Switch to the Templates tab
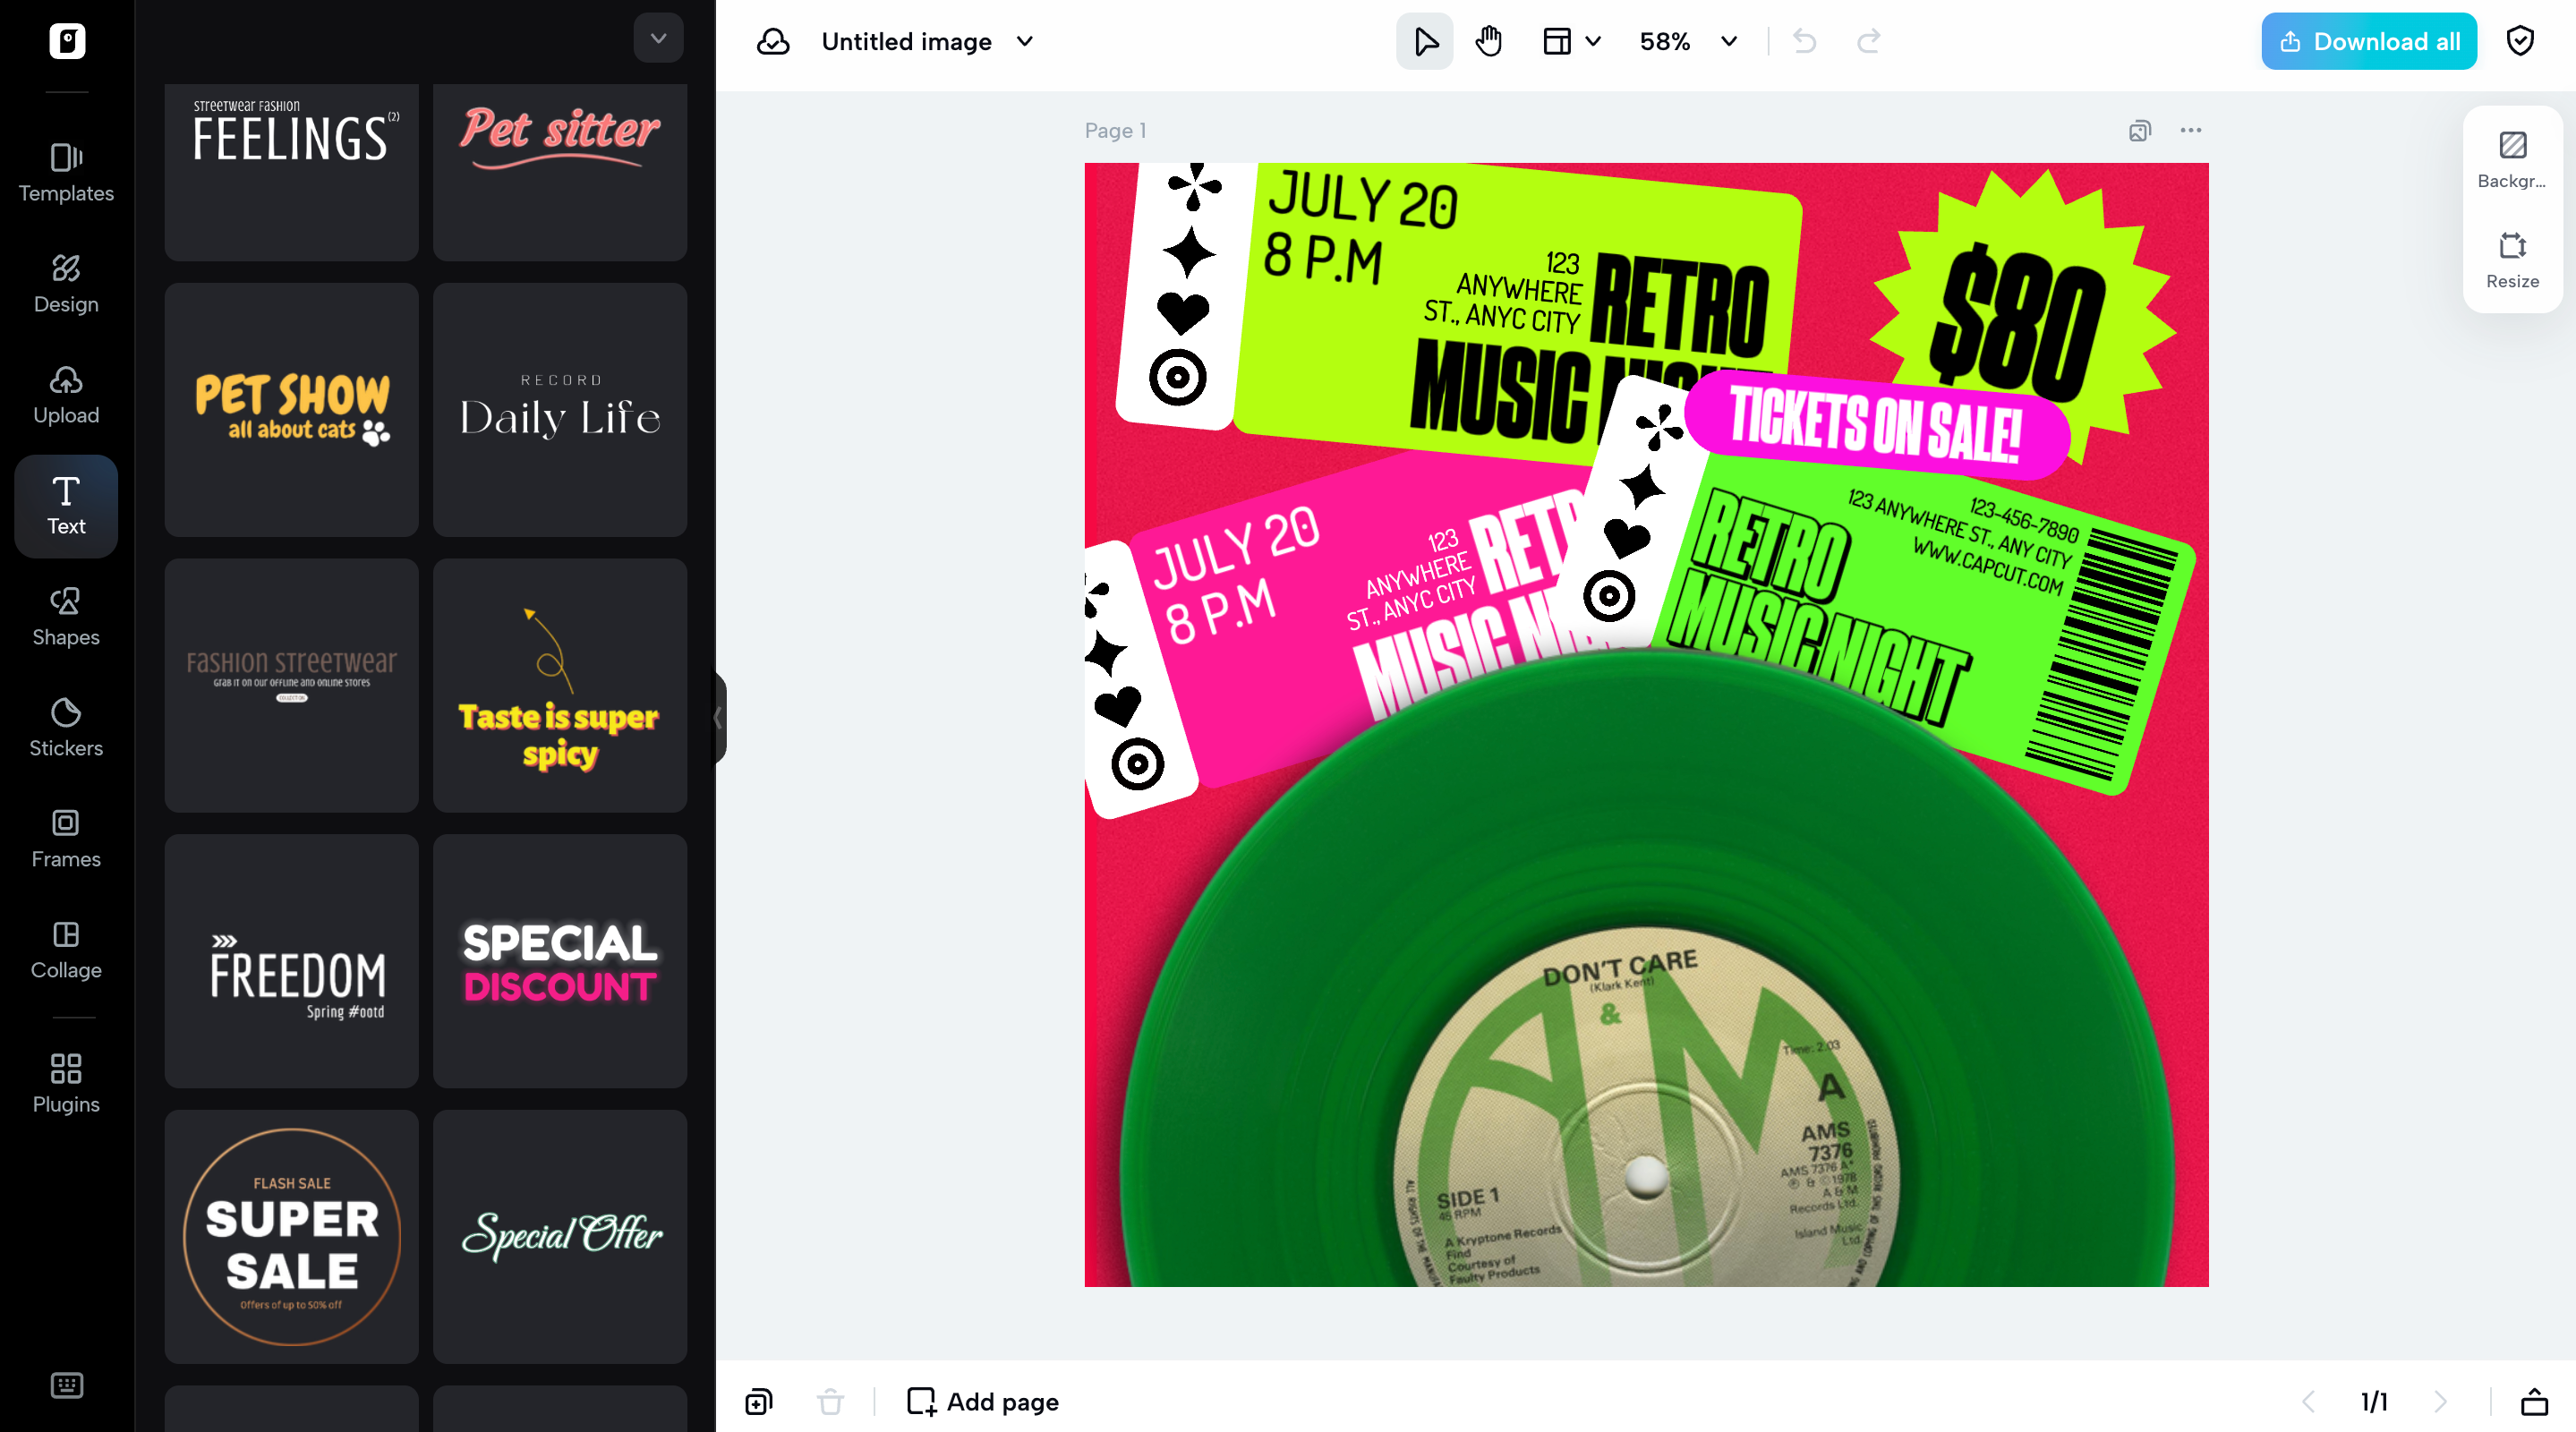This screenshot has width=2576, height=1432. pos(66,172)
